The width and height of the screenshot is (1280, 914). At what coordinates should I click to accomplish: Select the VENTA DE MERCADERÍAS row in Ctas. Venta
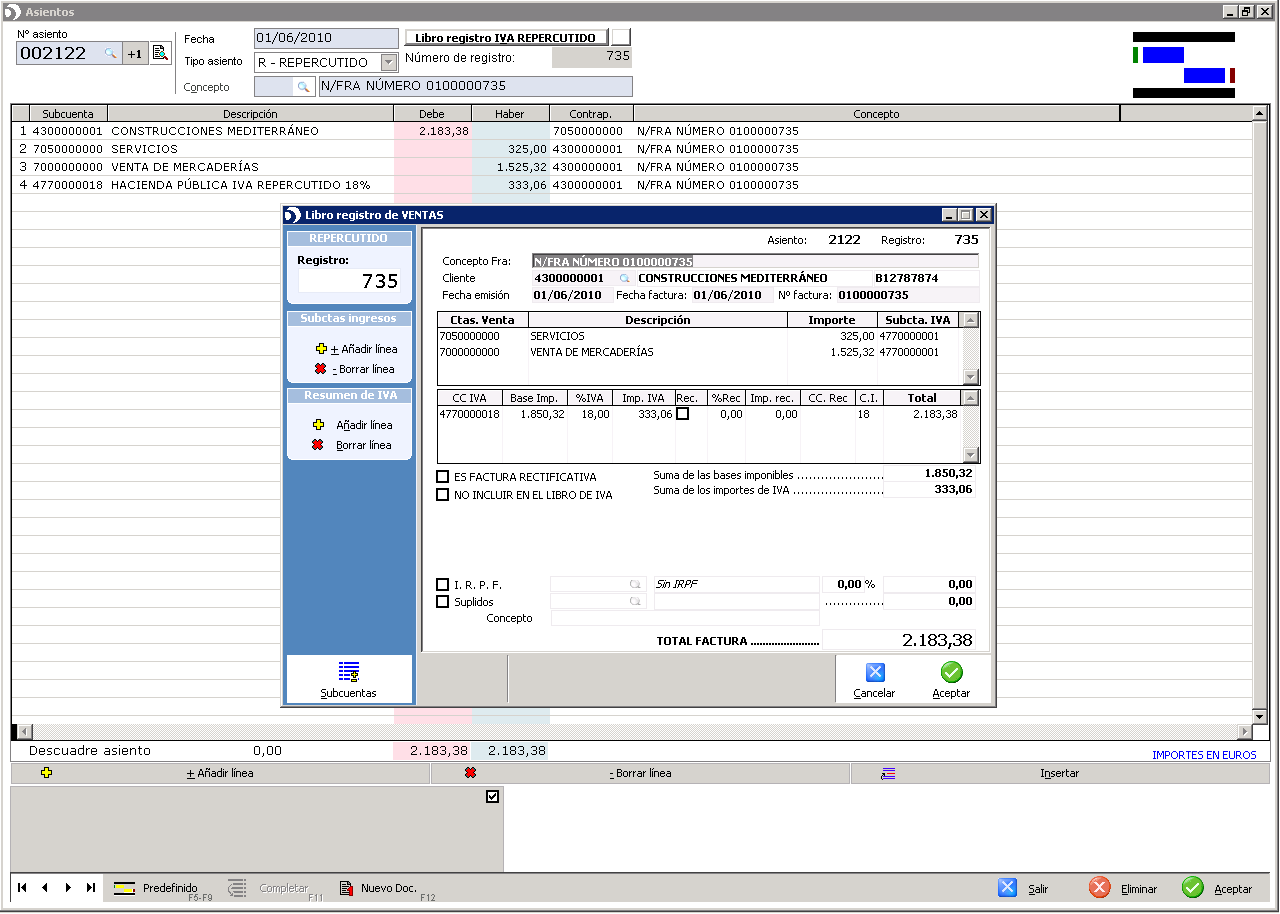[699, 352]
